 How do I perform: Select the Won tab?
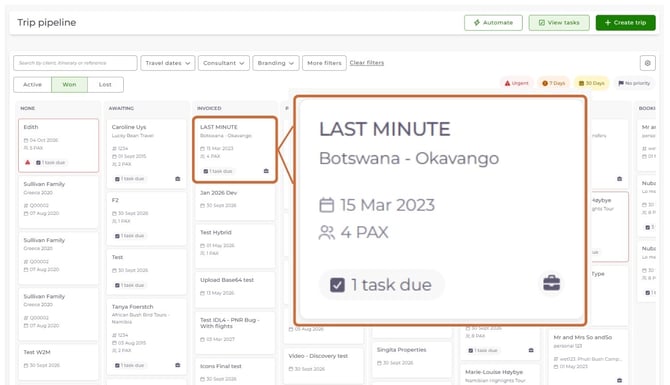coord(69,85)
